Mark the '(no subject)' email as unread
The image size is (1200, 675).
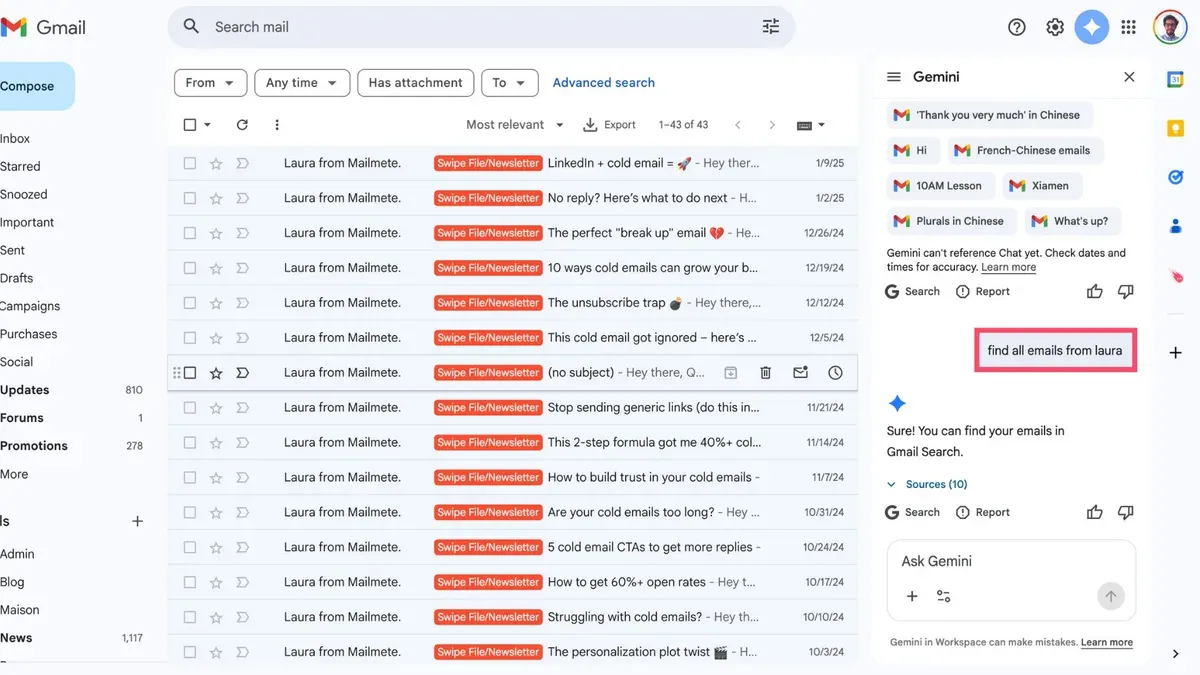point(801,373)
